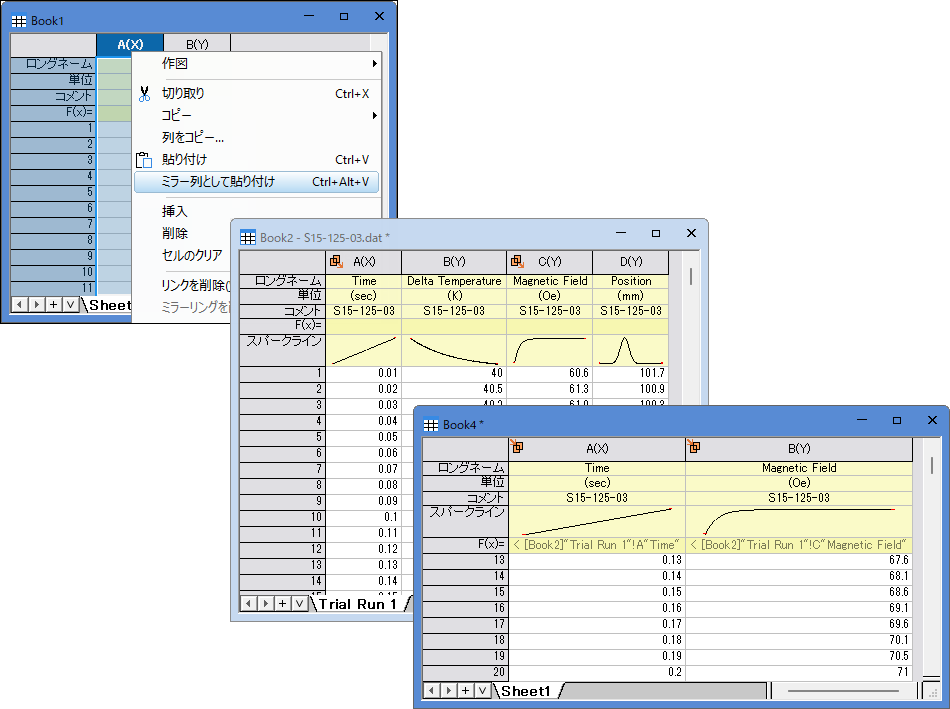Select the B(Y) column header in Book4

799,448
